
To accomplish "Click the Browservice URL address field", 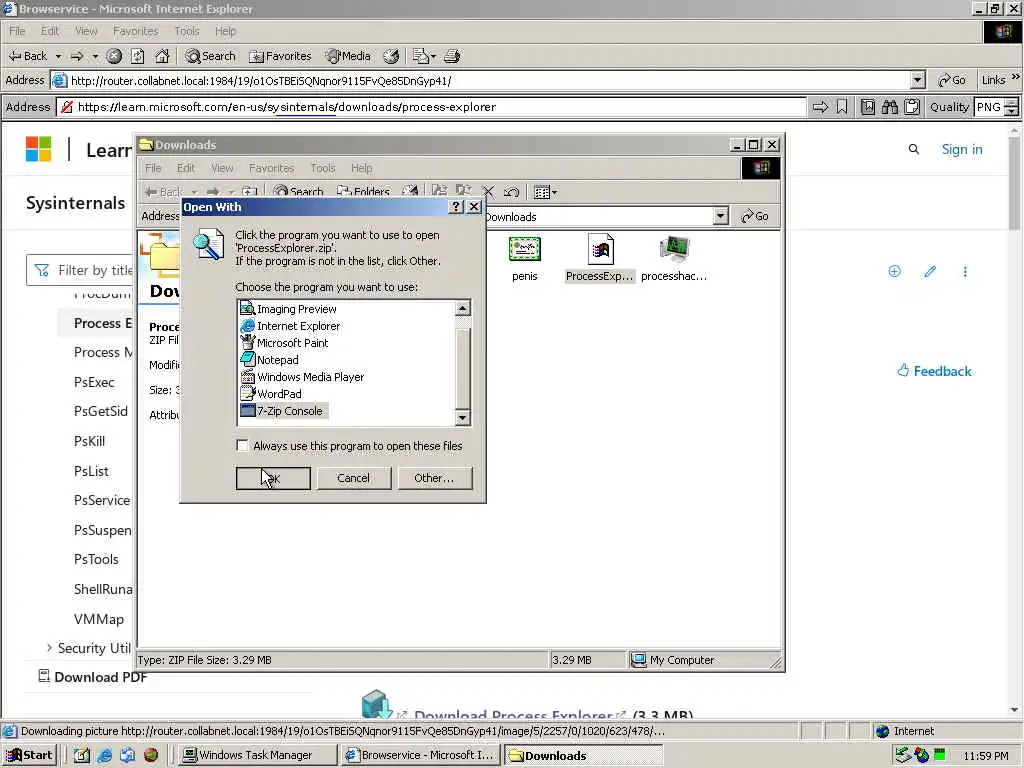I will coord(431,107).
